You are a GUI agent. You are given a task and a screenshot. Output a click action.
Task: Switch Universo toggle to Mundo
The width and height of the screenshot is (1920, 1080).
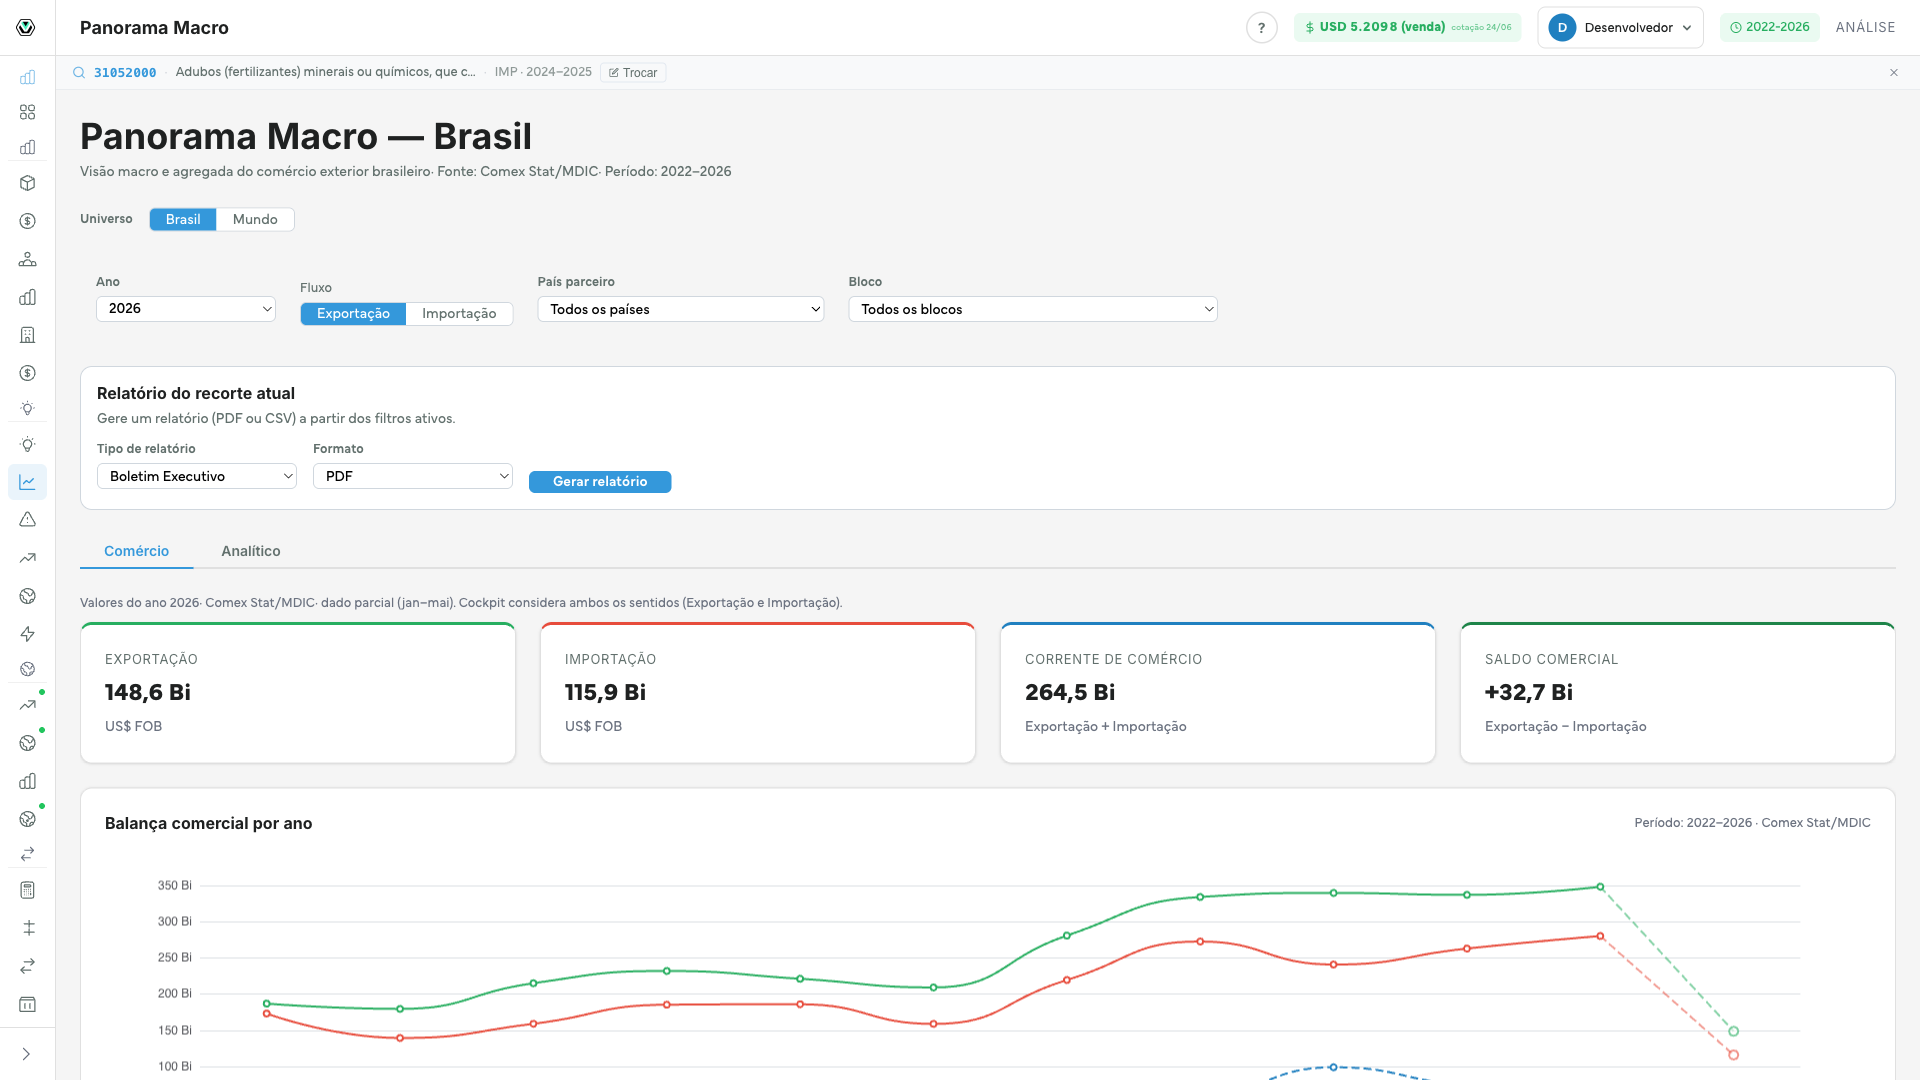click(255, 219)
